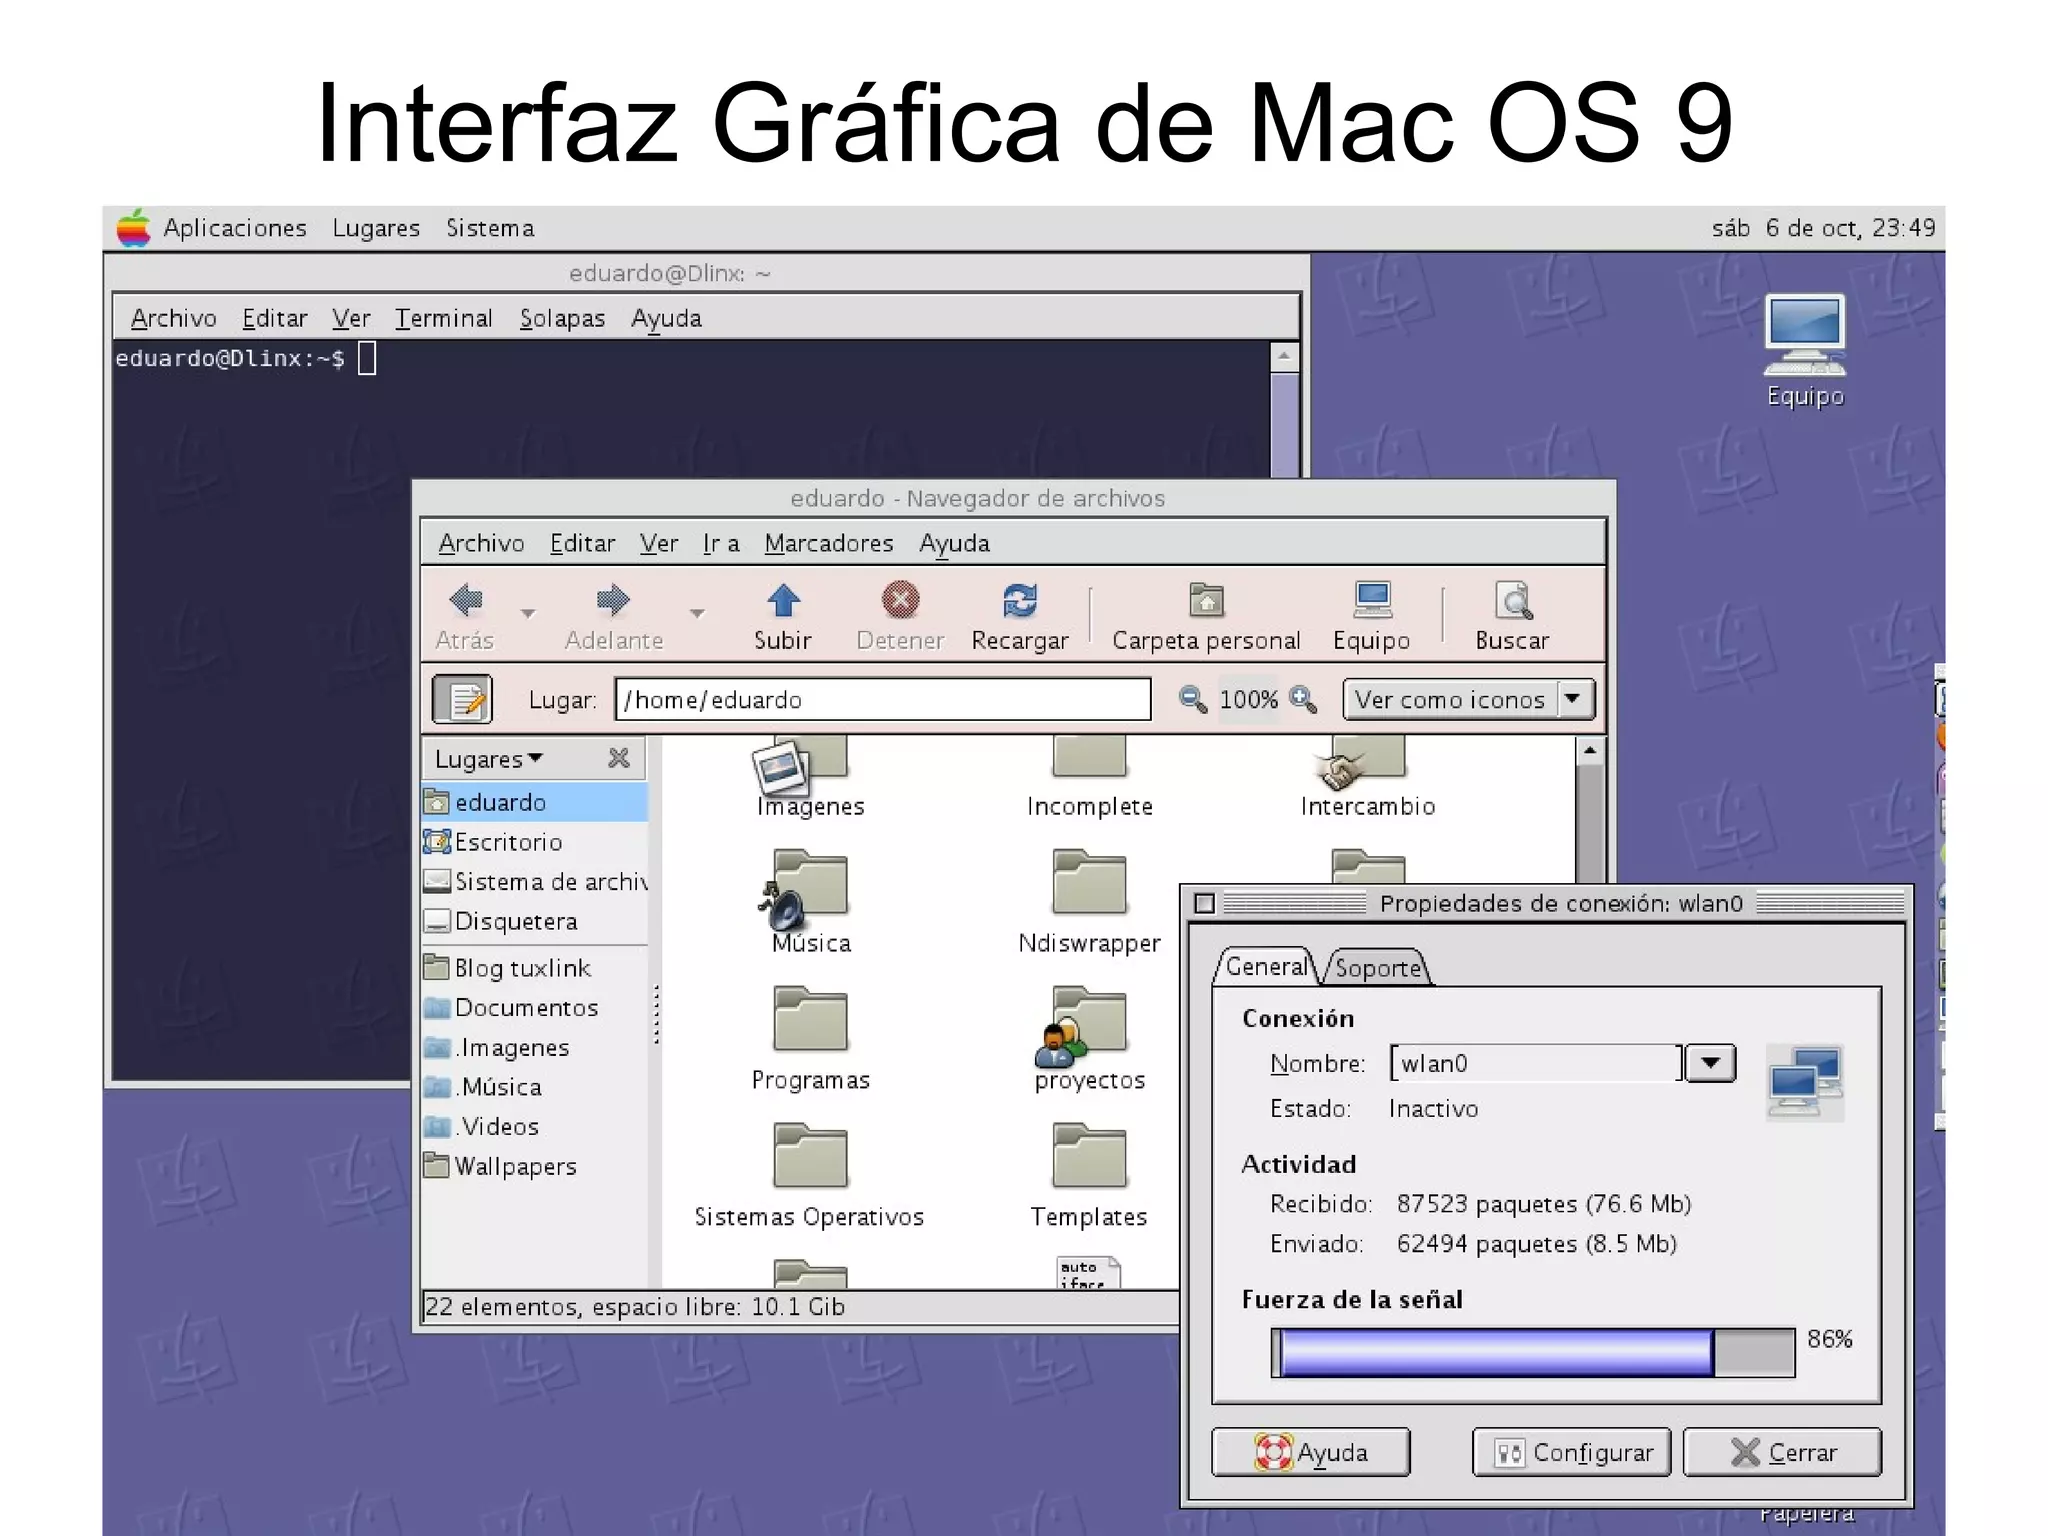Open the Ver como iconos dropdown
Screen dimensions: 2048x1536
pyautogui.click(x=1468, y=699)
